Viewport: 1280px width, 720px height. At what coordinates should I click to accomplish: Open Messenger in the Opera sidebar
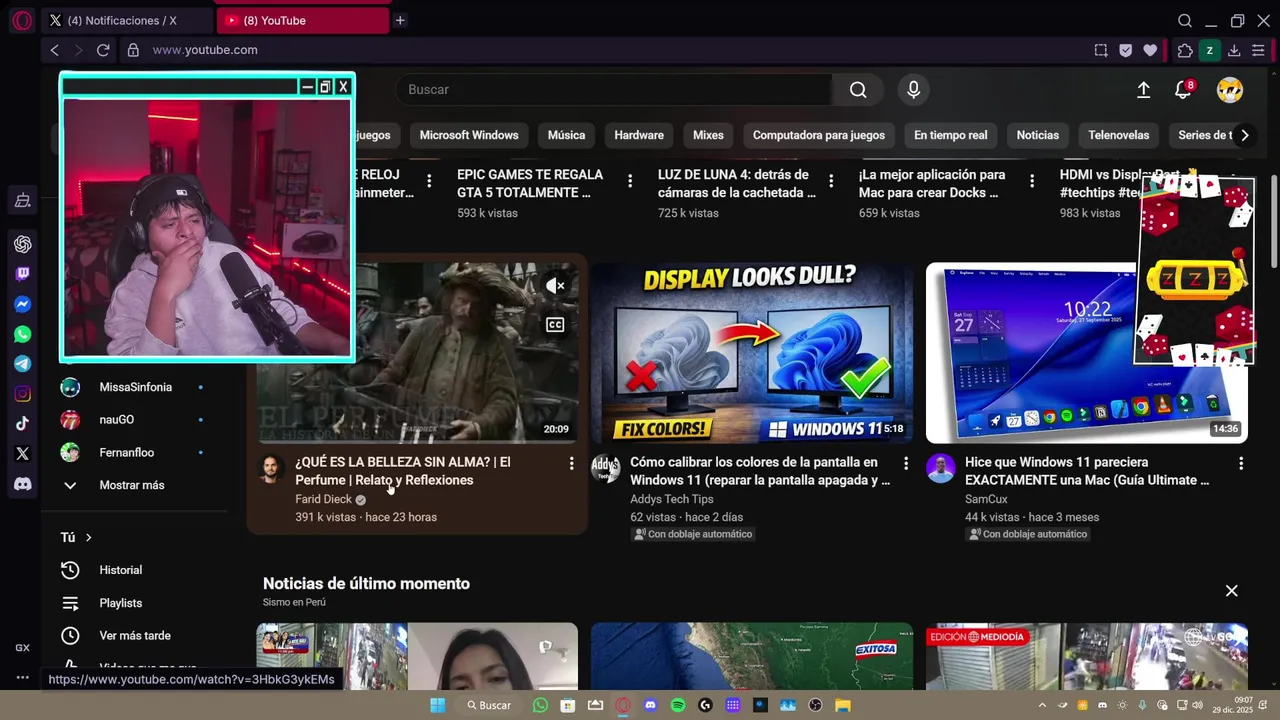click(x=22, y=304)
